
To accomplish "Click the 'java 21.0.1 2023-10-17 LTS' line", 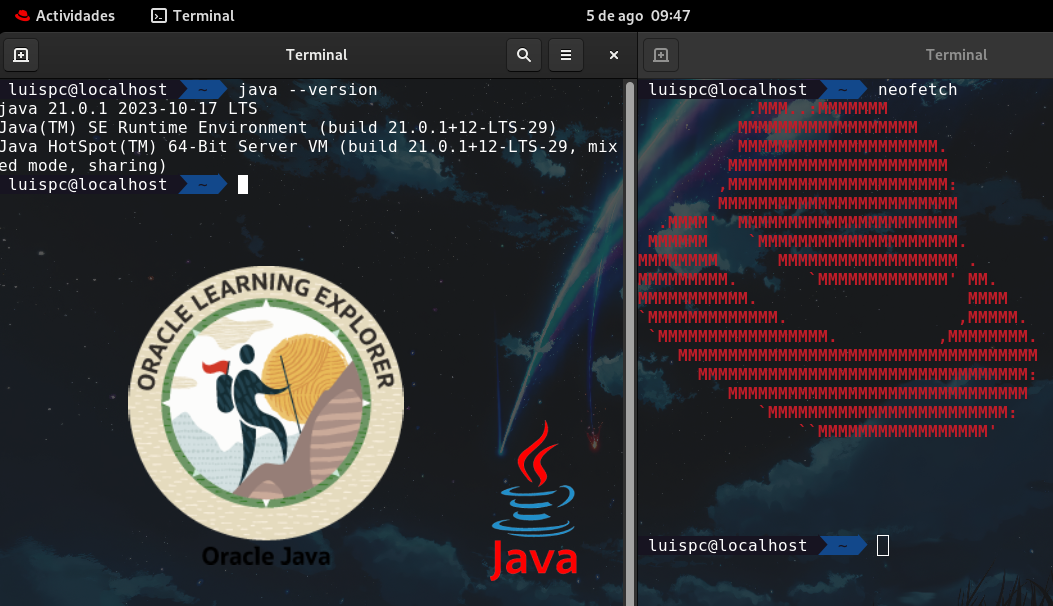I will tap(128, 108).
